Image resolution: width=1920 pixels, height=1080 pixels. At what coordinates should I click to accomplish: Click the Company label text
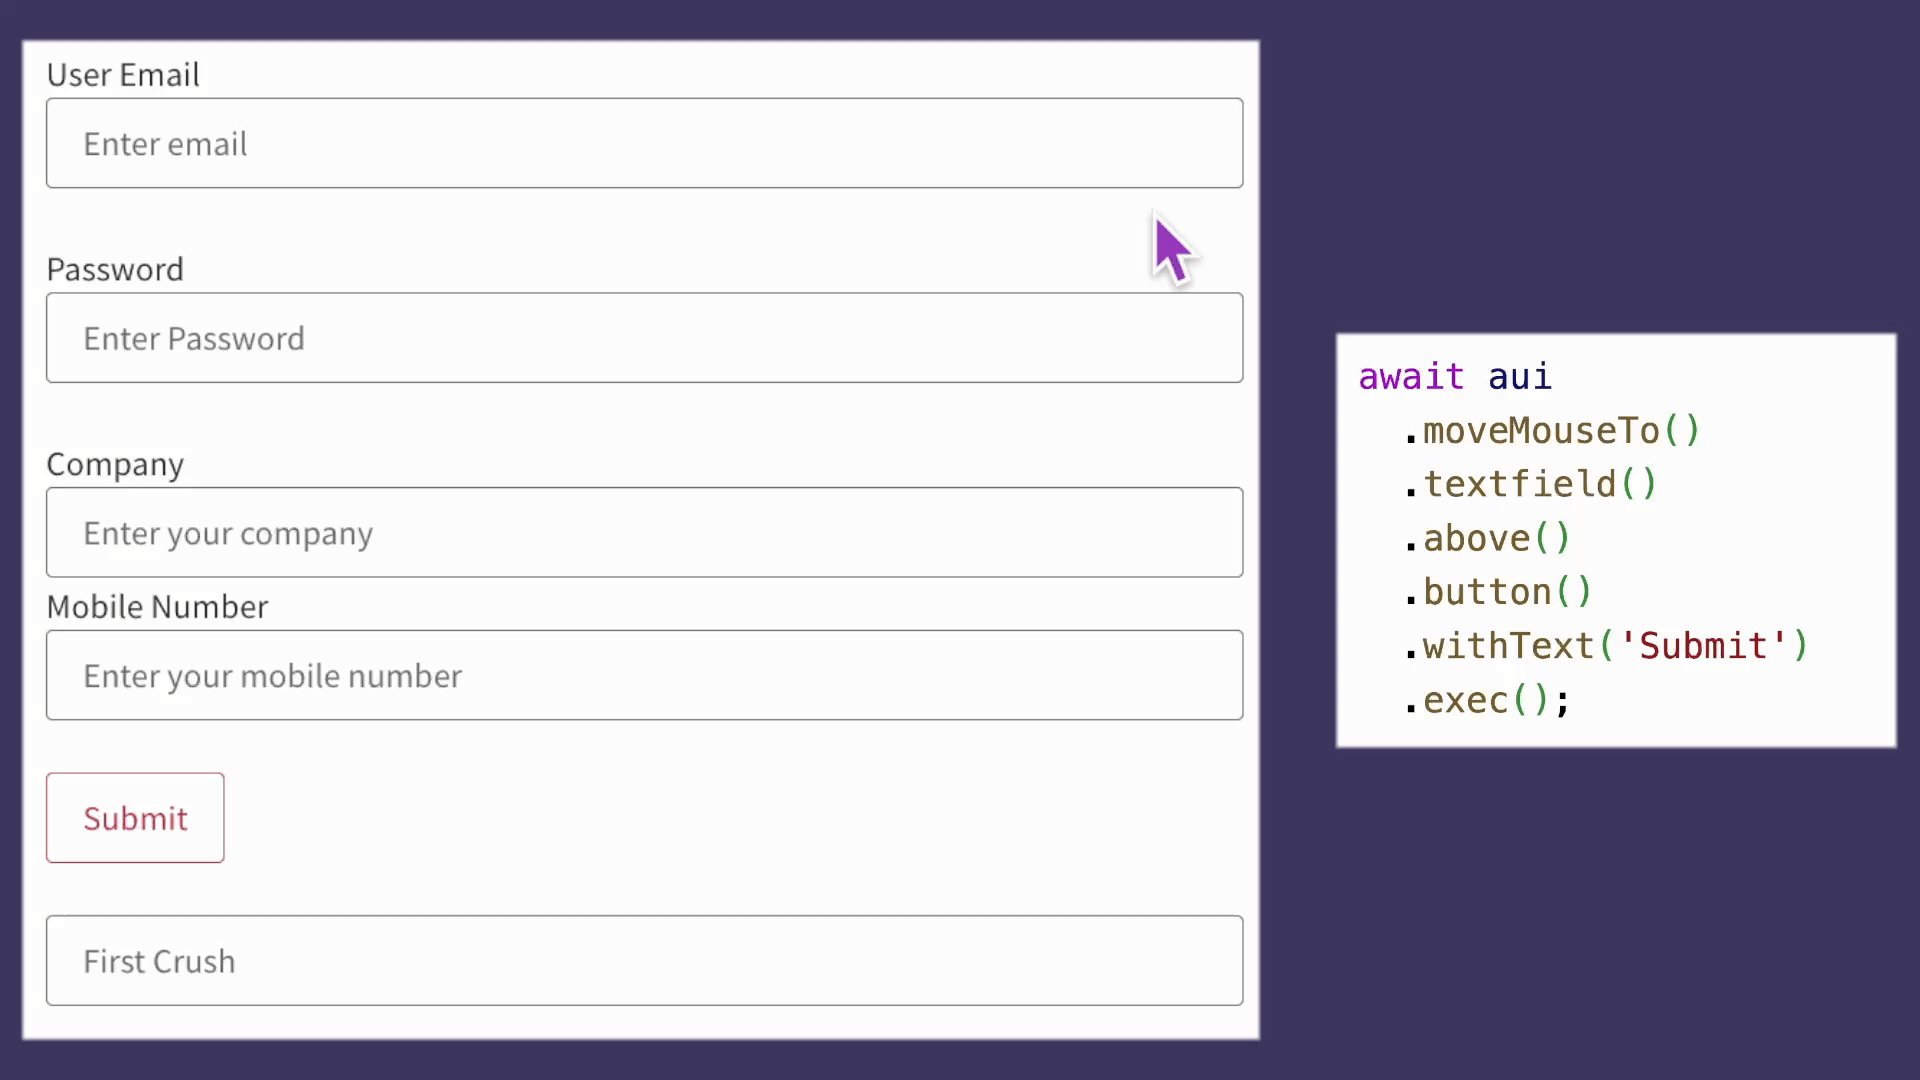[115, 465]
